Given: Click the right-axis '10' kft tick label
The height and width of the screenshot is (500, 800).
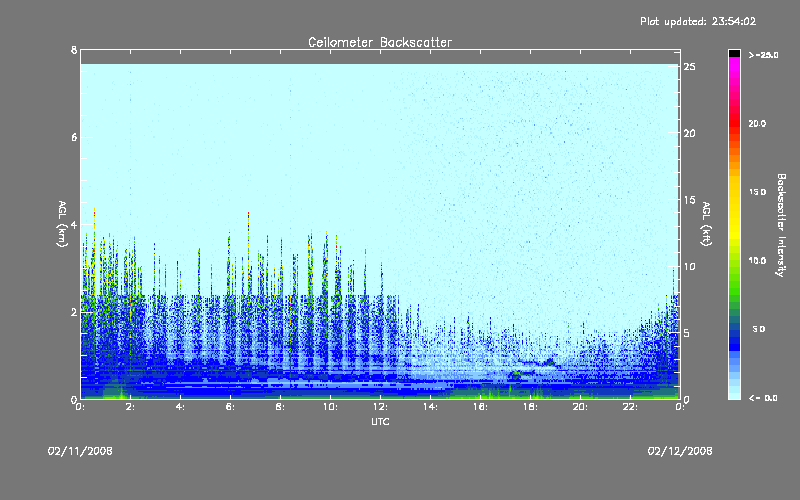Looking at the screenshot, I should (690, 266).
